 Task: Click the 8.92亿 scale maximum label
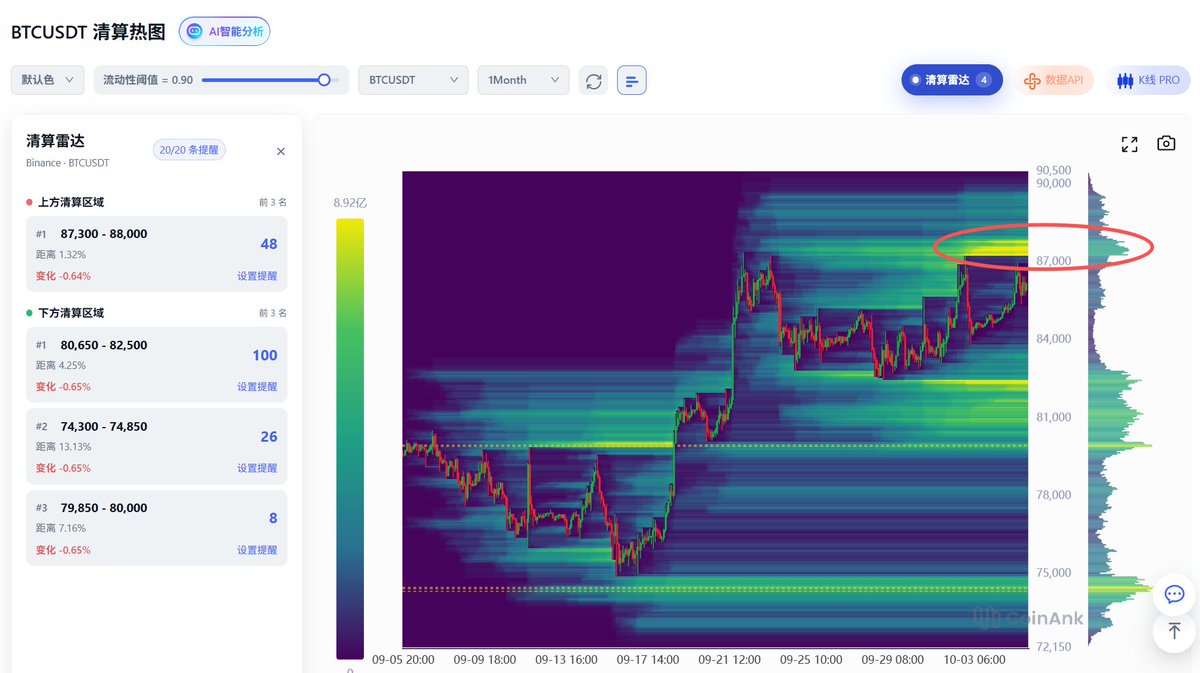351,203
